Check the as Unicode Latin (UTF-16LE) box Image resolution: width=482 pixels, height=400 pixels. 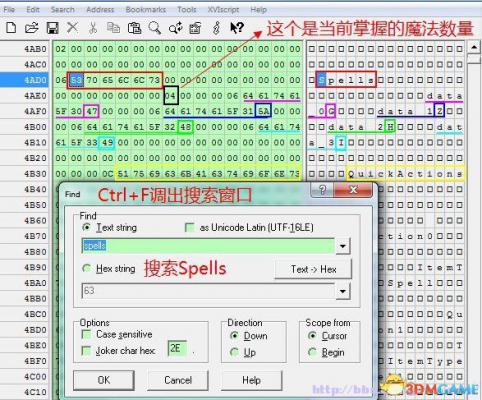click(x=190, y=228)
